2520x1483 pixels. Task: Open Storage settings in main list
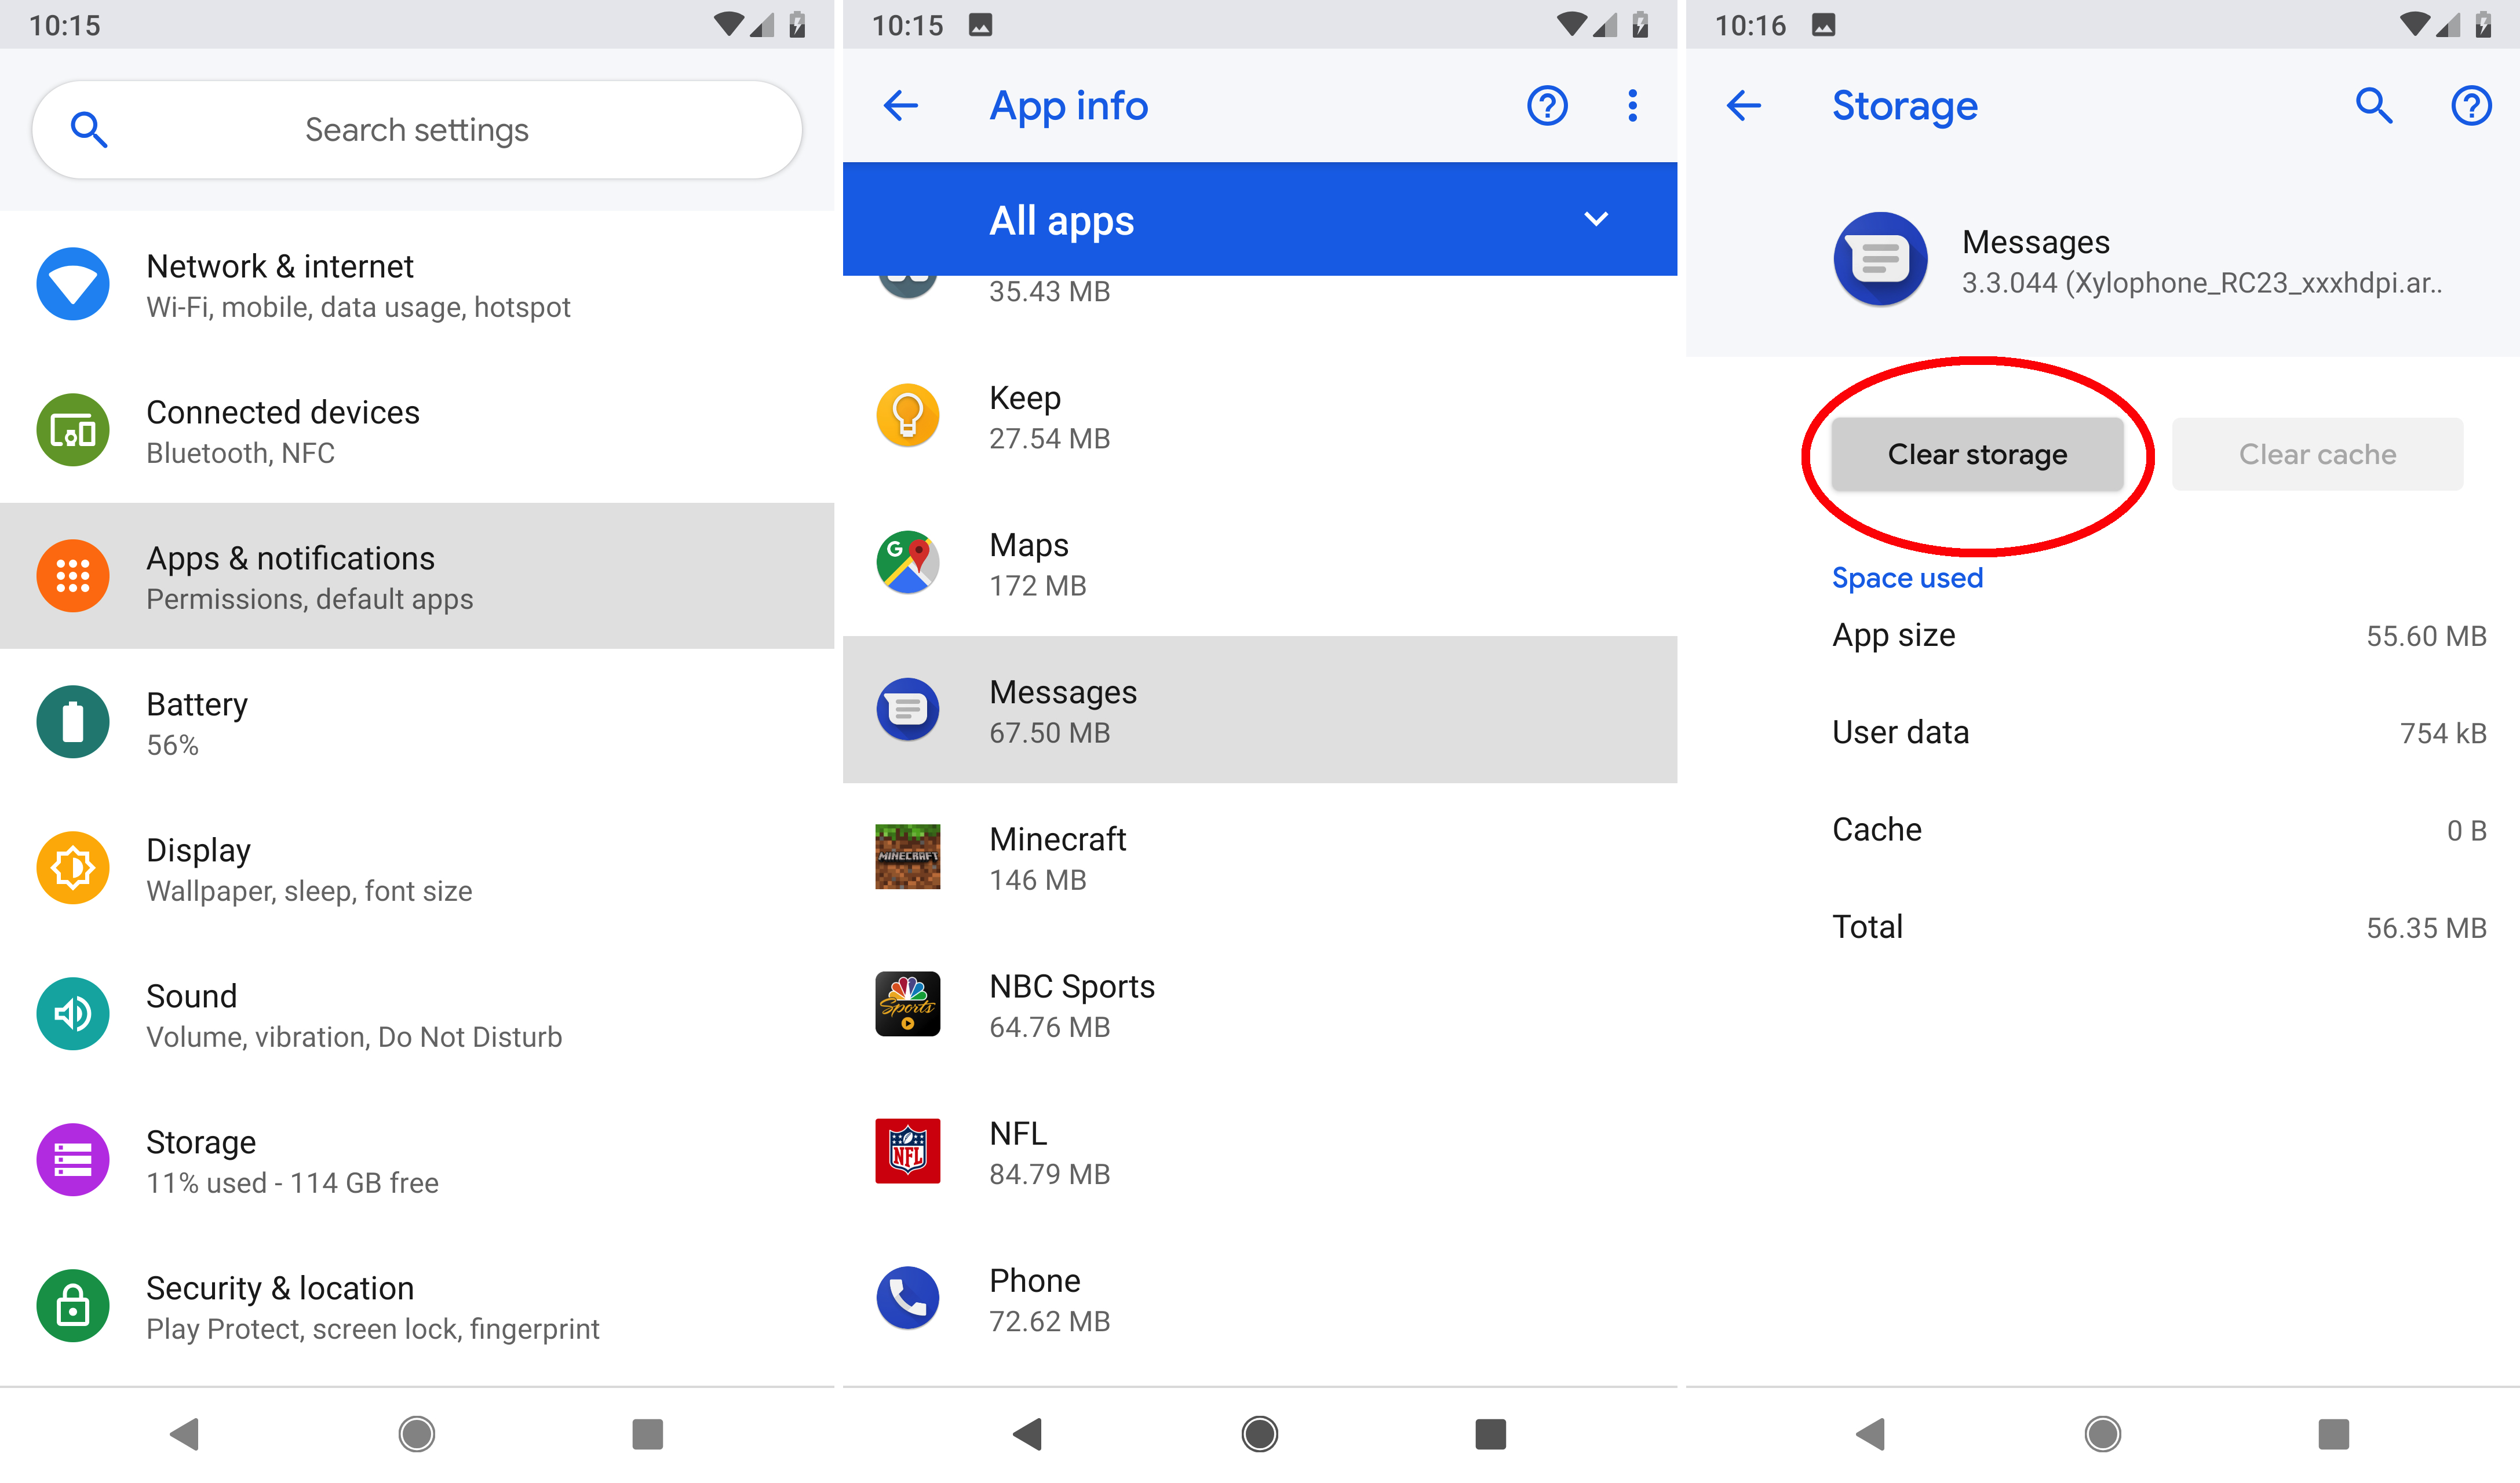click(x=417, y=1161)
